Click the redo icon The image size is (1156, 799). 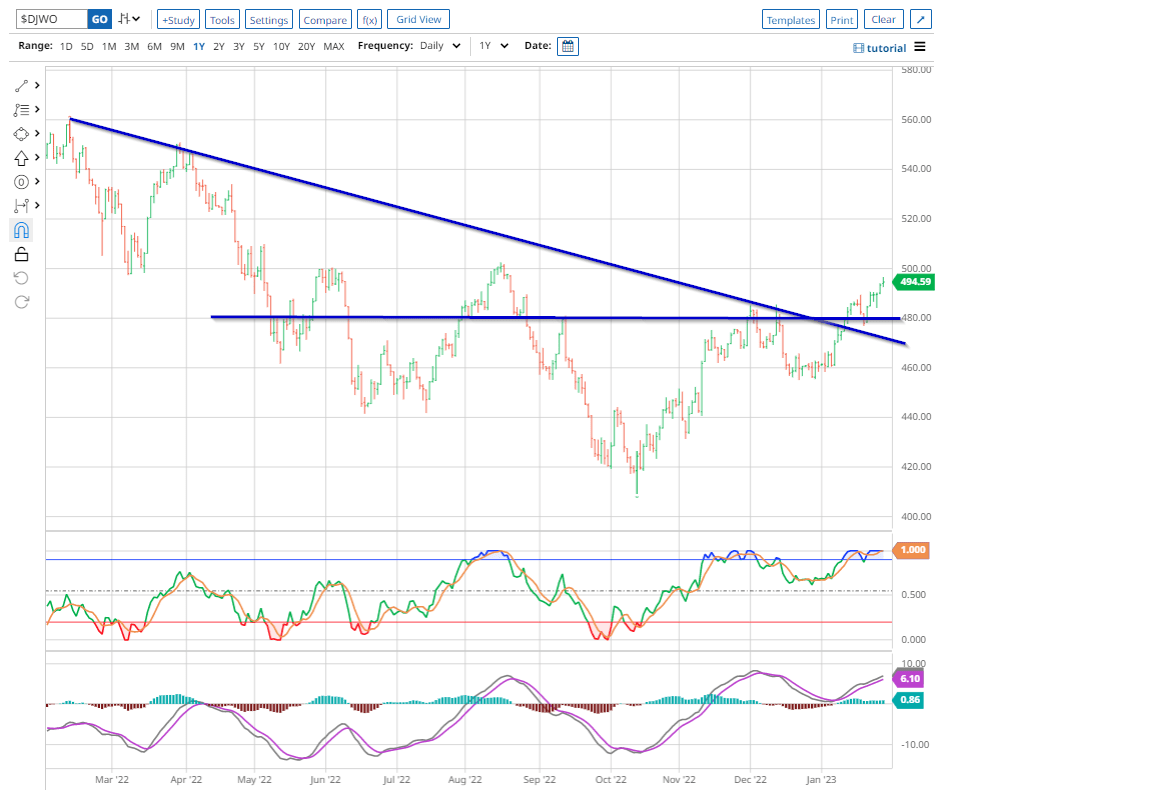coord(21,302)
